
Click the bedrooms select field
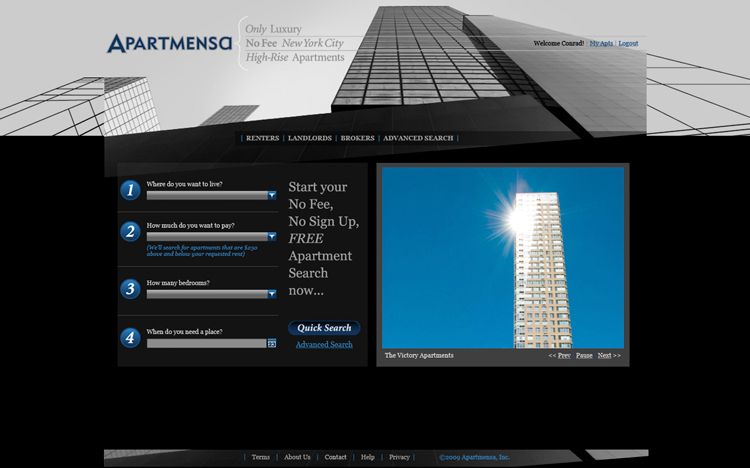tap(211, 294)
